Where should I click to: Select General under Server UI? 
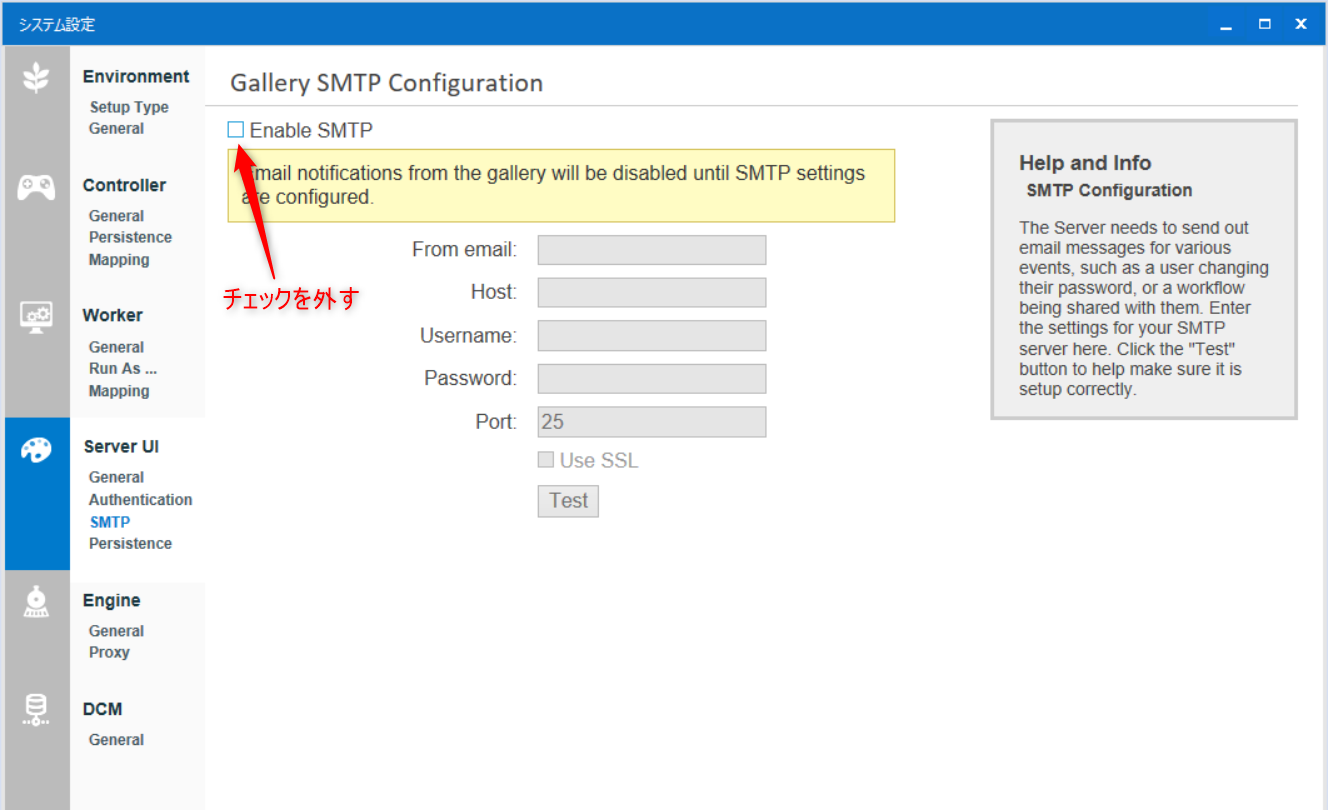116,477
